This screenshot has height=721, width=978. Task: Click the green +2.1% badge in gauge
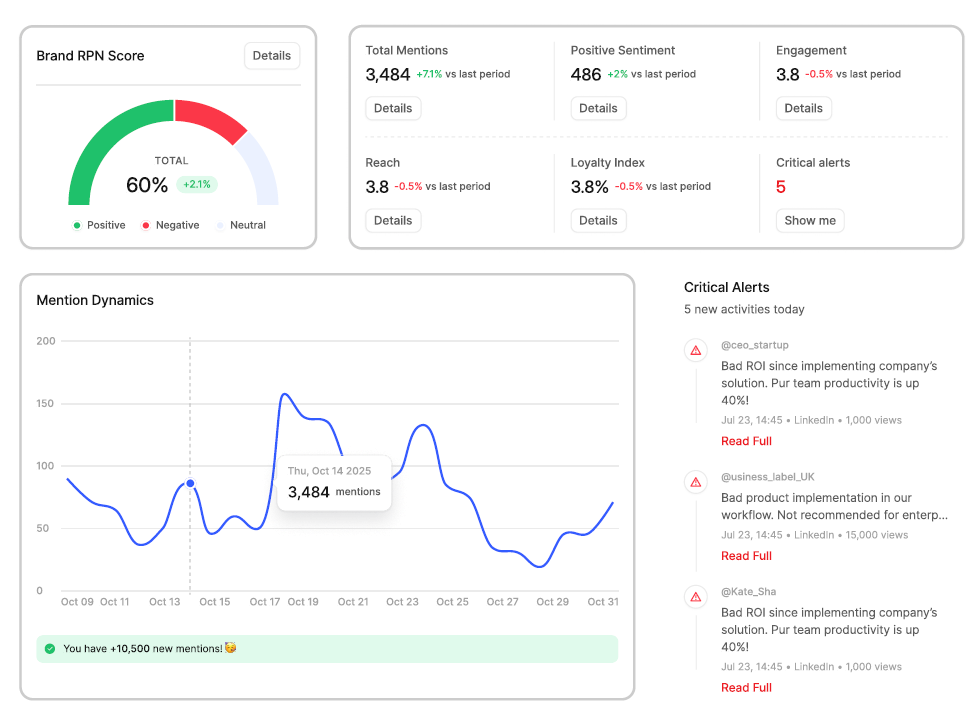(196, 185)
